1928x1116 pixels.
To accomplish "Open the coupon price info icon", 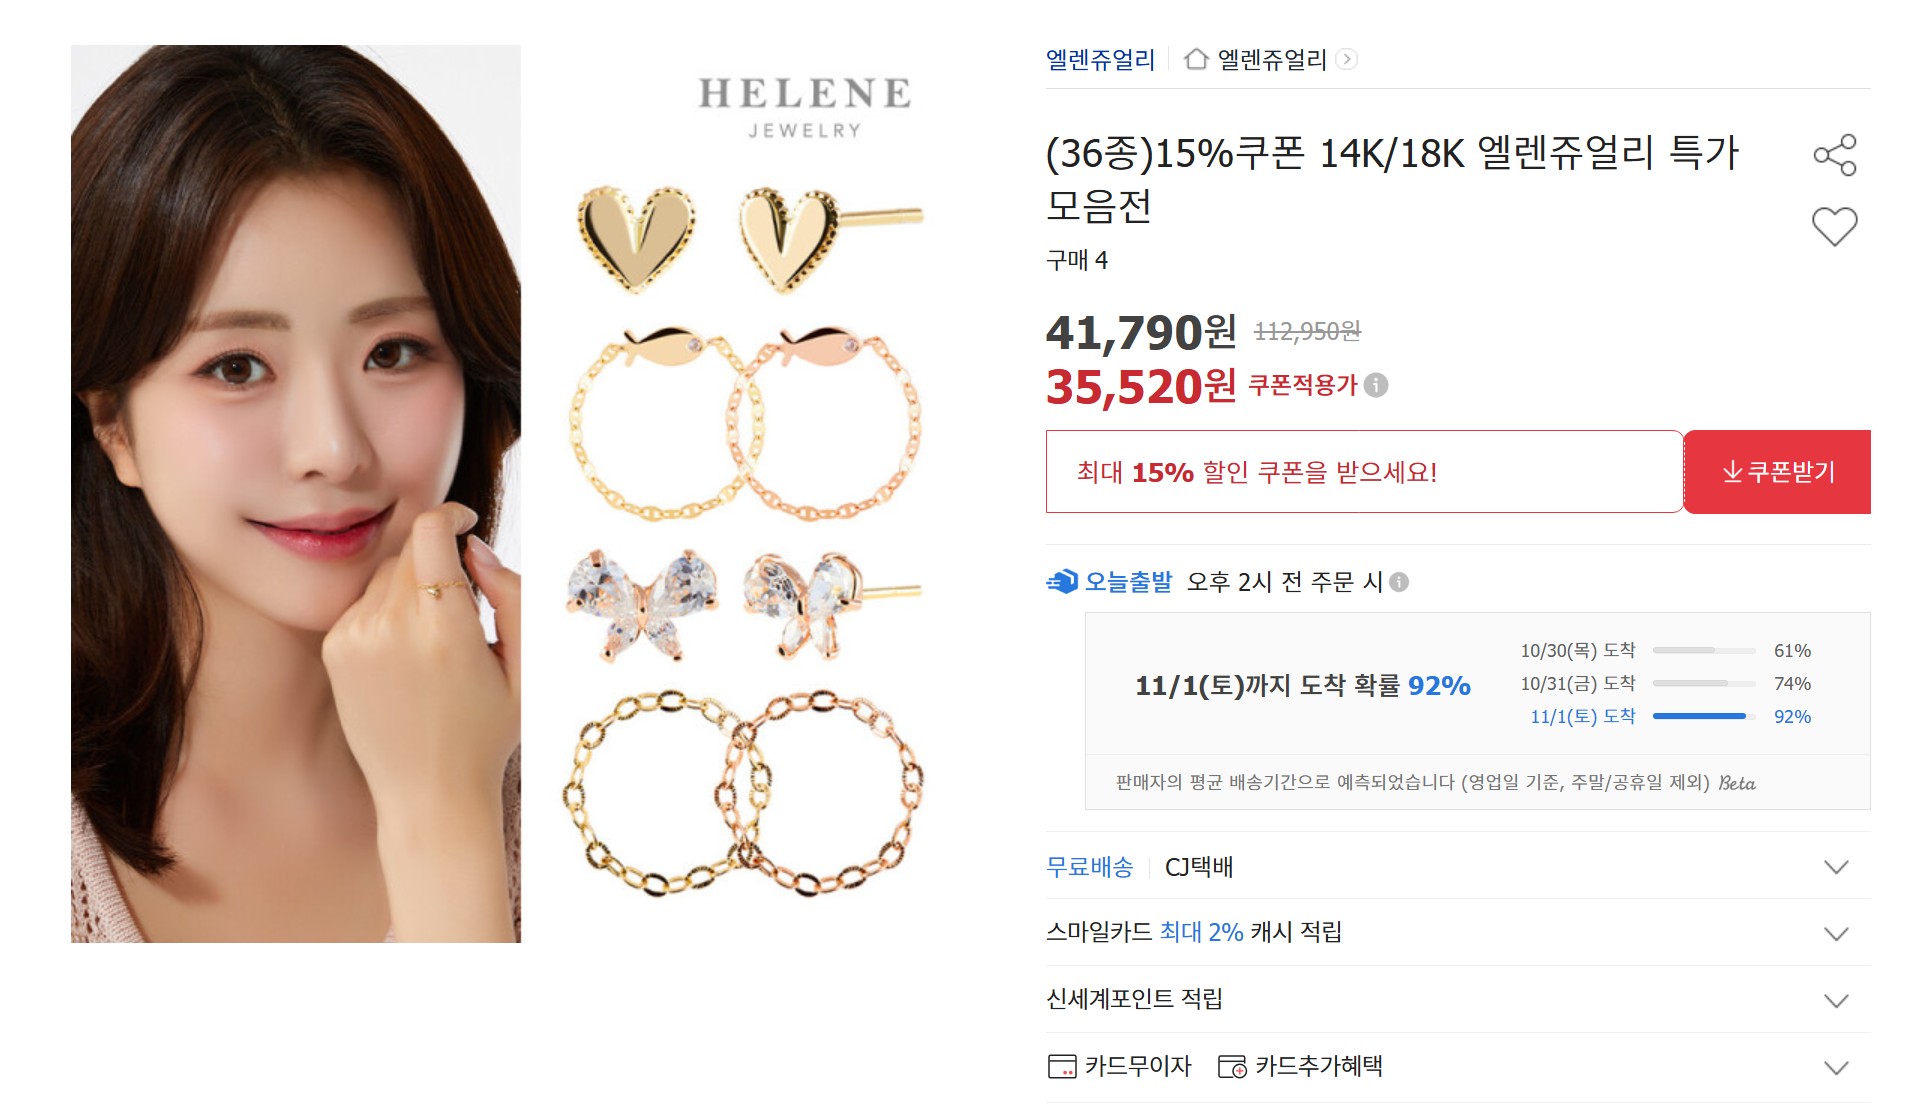I will (1376, 385).
